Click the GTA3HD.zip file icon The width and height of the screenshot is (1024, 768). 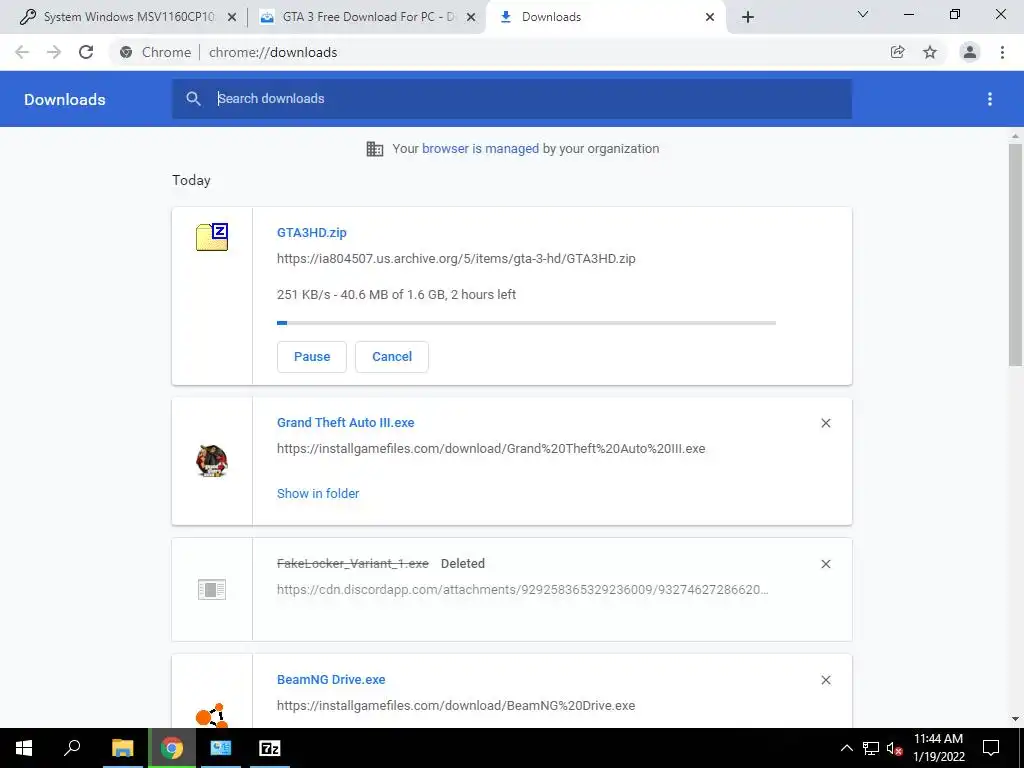(212, 237)
